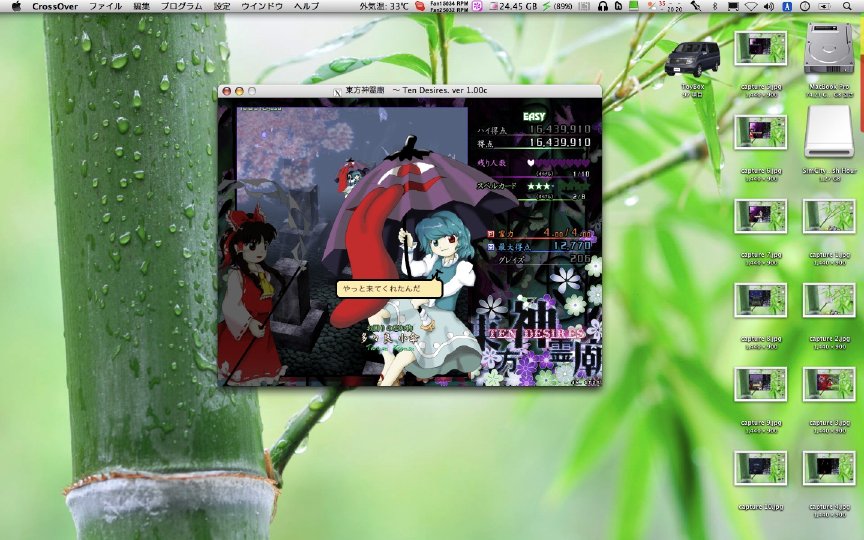Select capture 3.jpg thumbnail on desktop
This screenshot has height=540, width=864.
pyautogui.click(x=829, y=384)
